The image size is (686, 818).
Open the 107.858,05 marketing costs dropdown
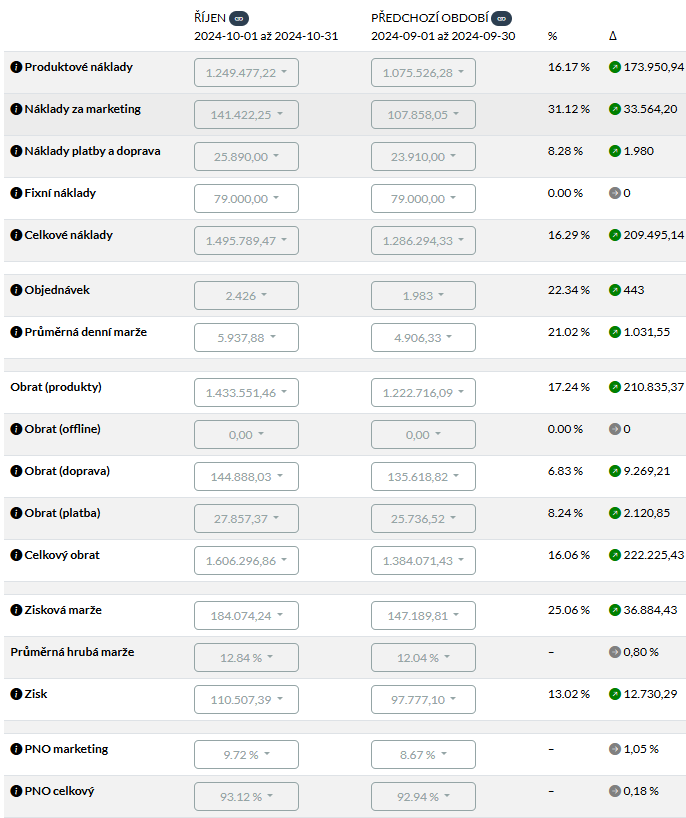click(423, 115)
